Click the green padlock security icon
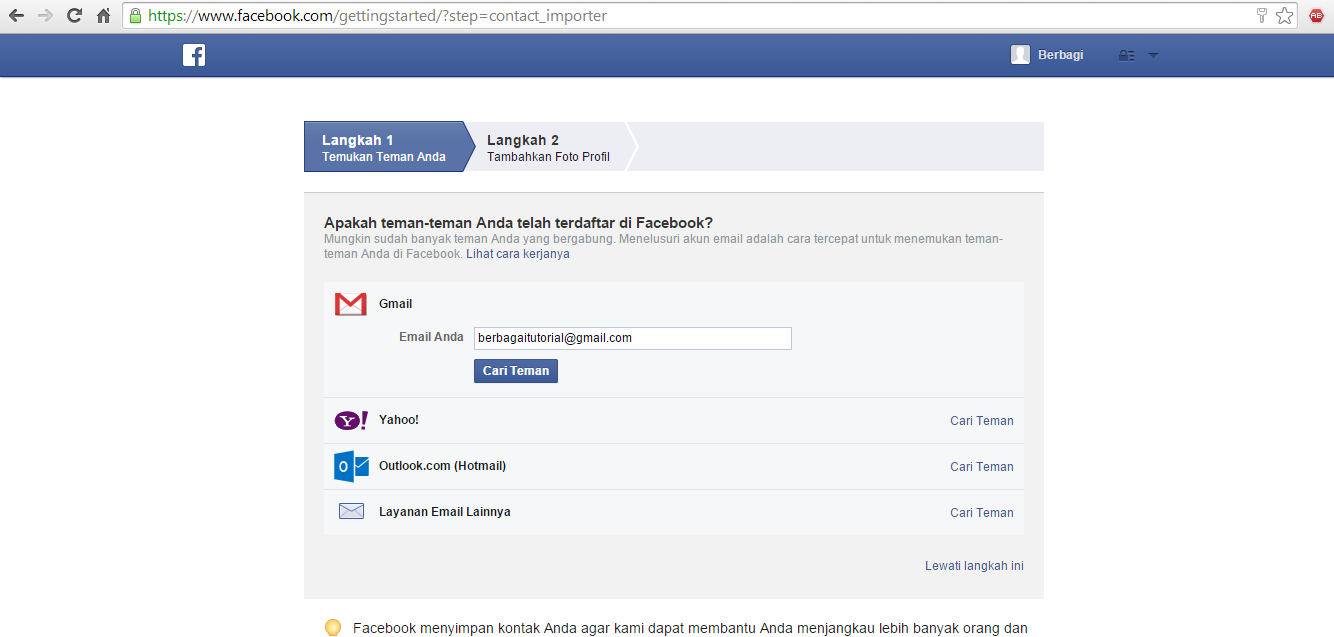Screen dimensions: 1334x637 [x=135, y=15]
